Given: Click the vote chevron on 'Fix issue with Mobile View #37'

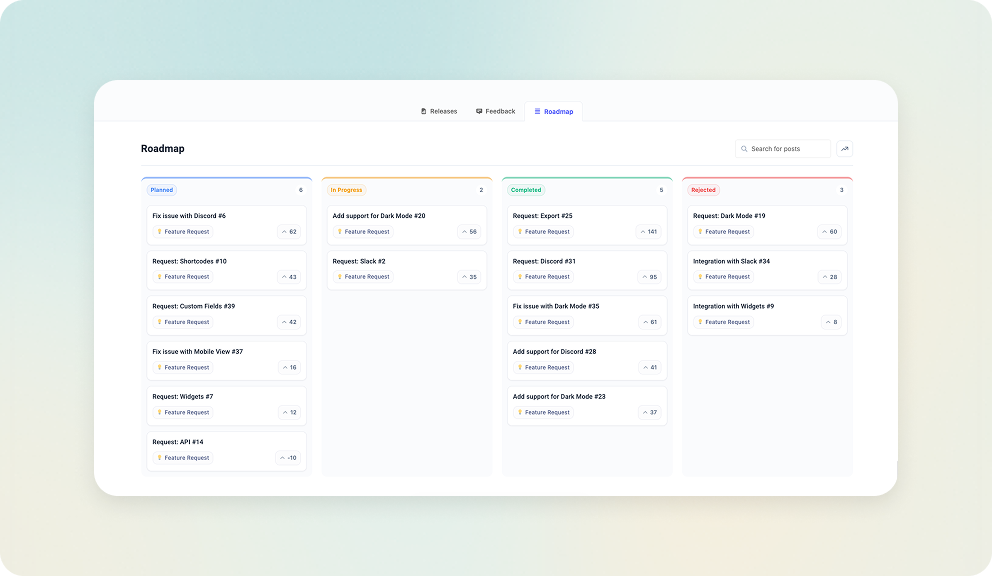Looking at the screenshot, I should [287, 367].
